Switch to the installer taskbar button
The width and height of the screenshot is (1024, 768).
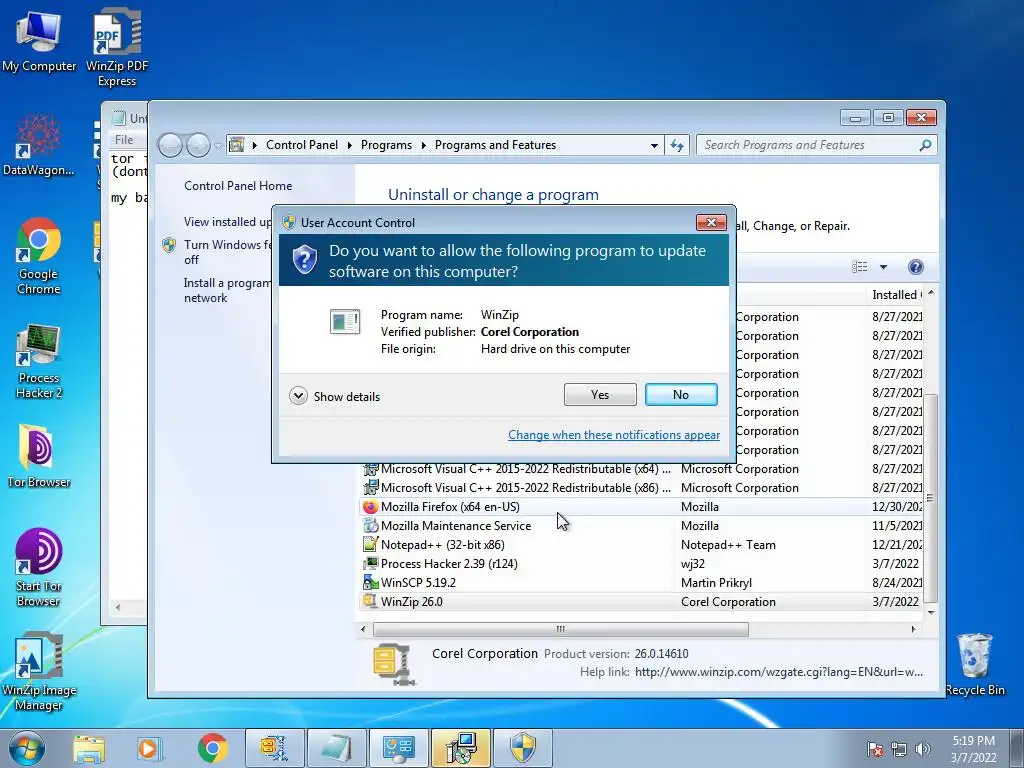click(x=461, y=748)
